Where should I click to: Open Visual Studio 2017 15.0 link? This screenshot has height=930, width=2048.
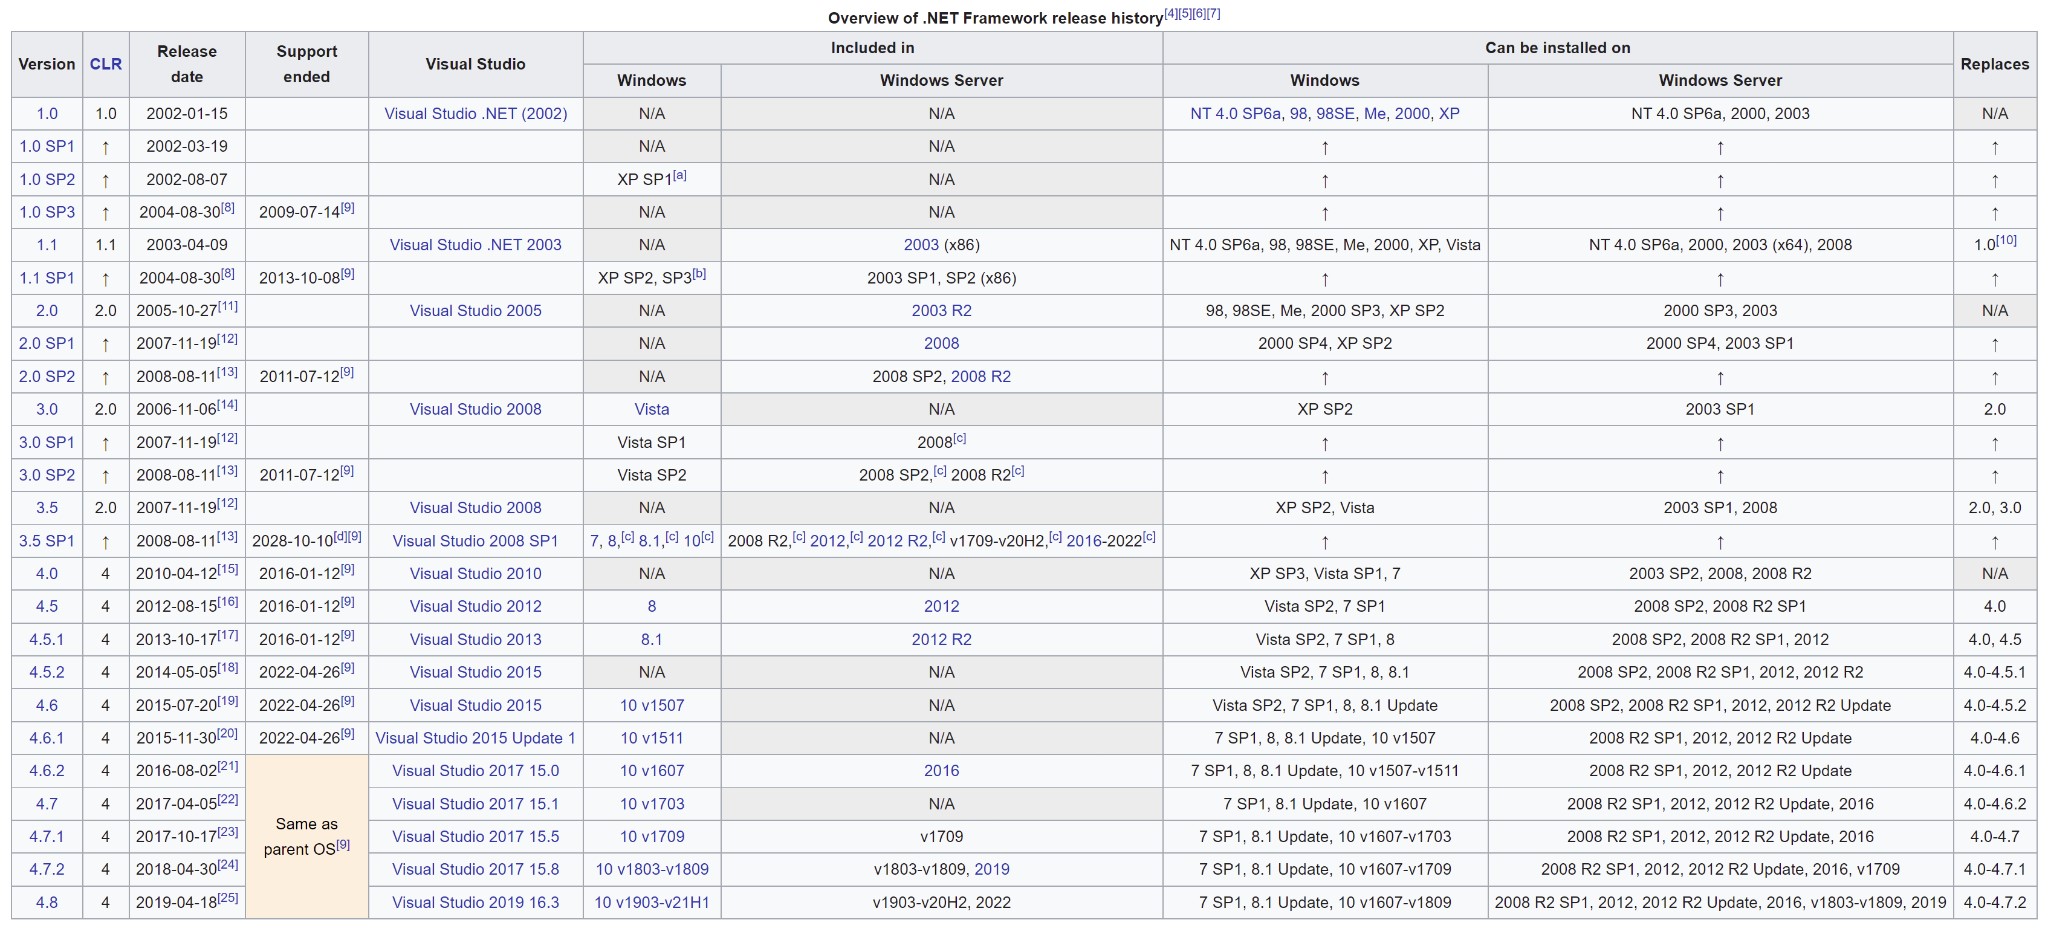(476, 771)
